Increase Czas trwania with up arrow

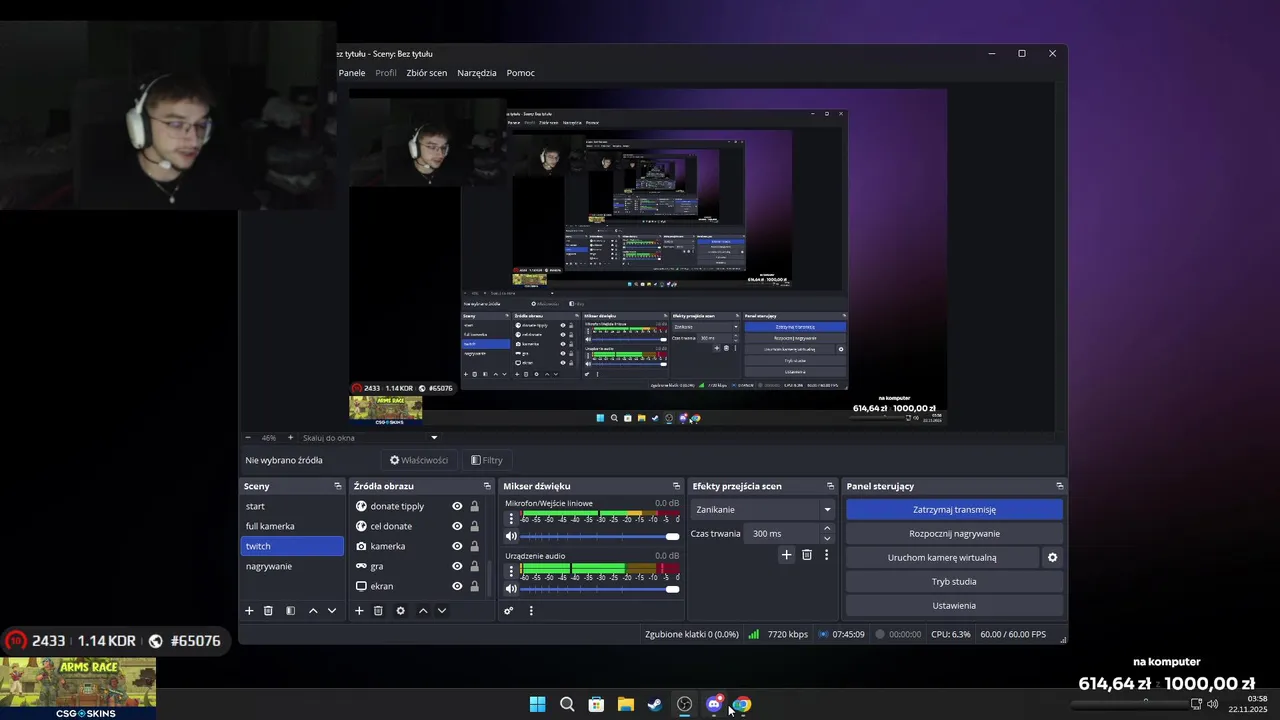point(827,529)
